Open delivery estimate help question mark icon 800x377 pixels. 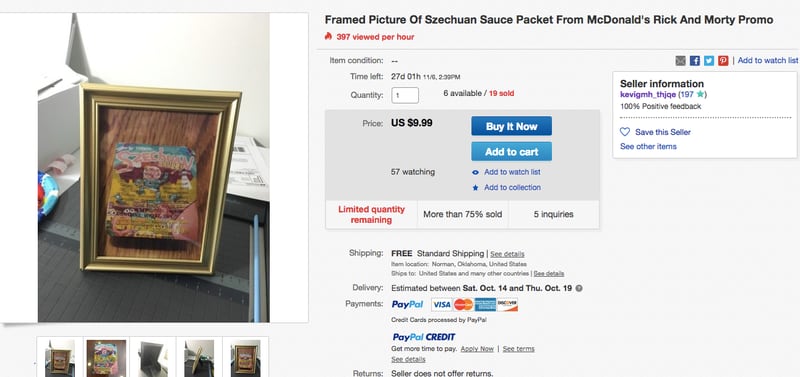pos(579,288)
